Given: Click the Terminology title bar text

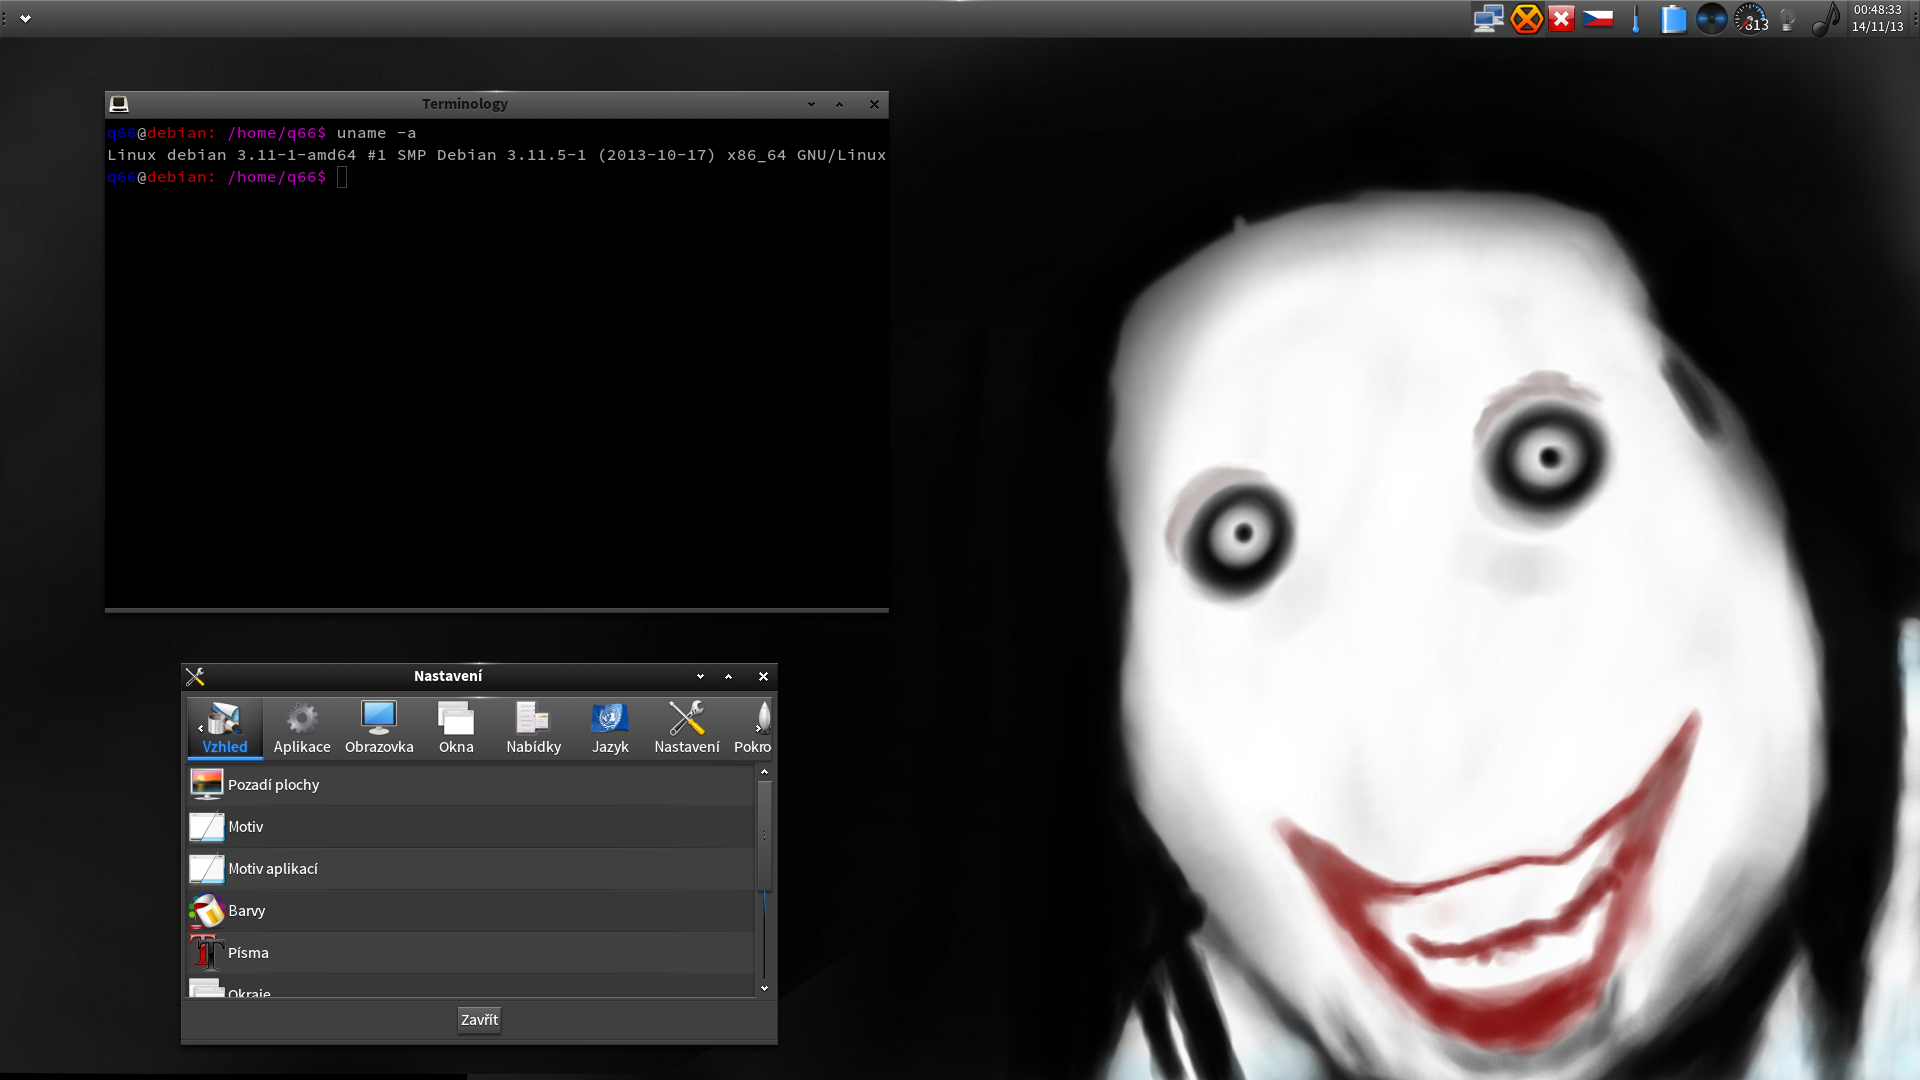Looking at the screenshot, I should click(464, 104).
